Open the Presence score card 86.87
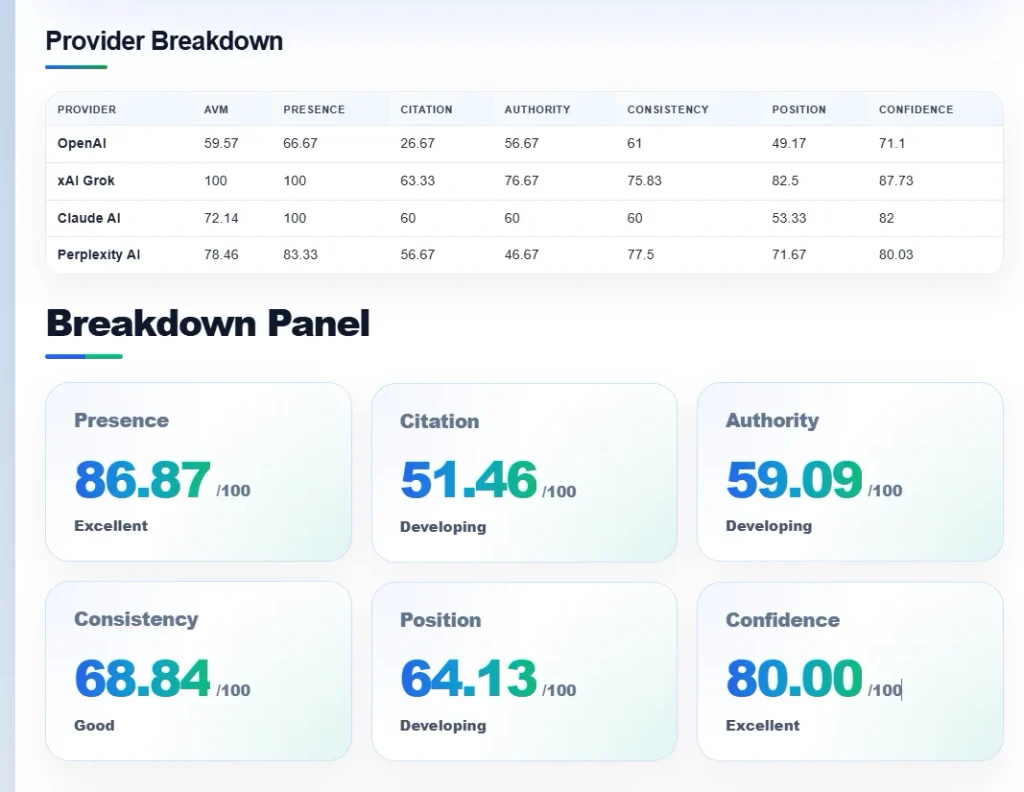Image resolution: width=1024 pixels, height=792 pixels. tap(199, 472)
